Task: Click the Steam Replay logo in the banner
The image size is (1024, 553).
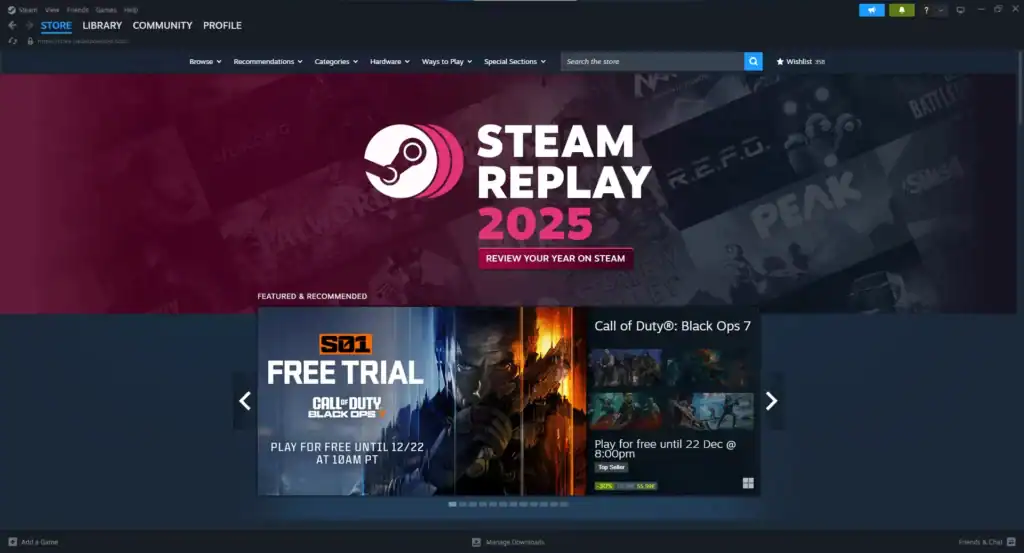Action: click(413, 161)
